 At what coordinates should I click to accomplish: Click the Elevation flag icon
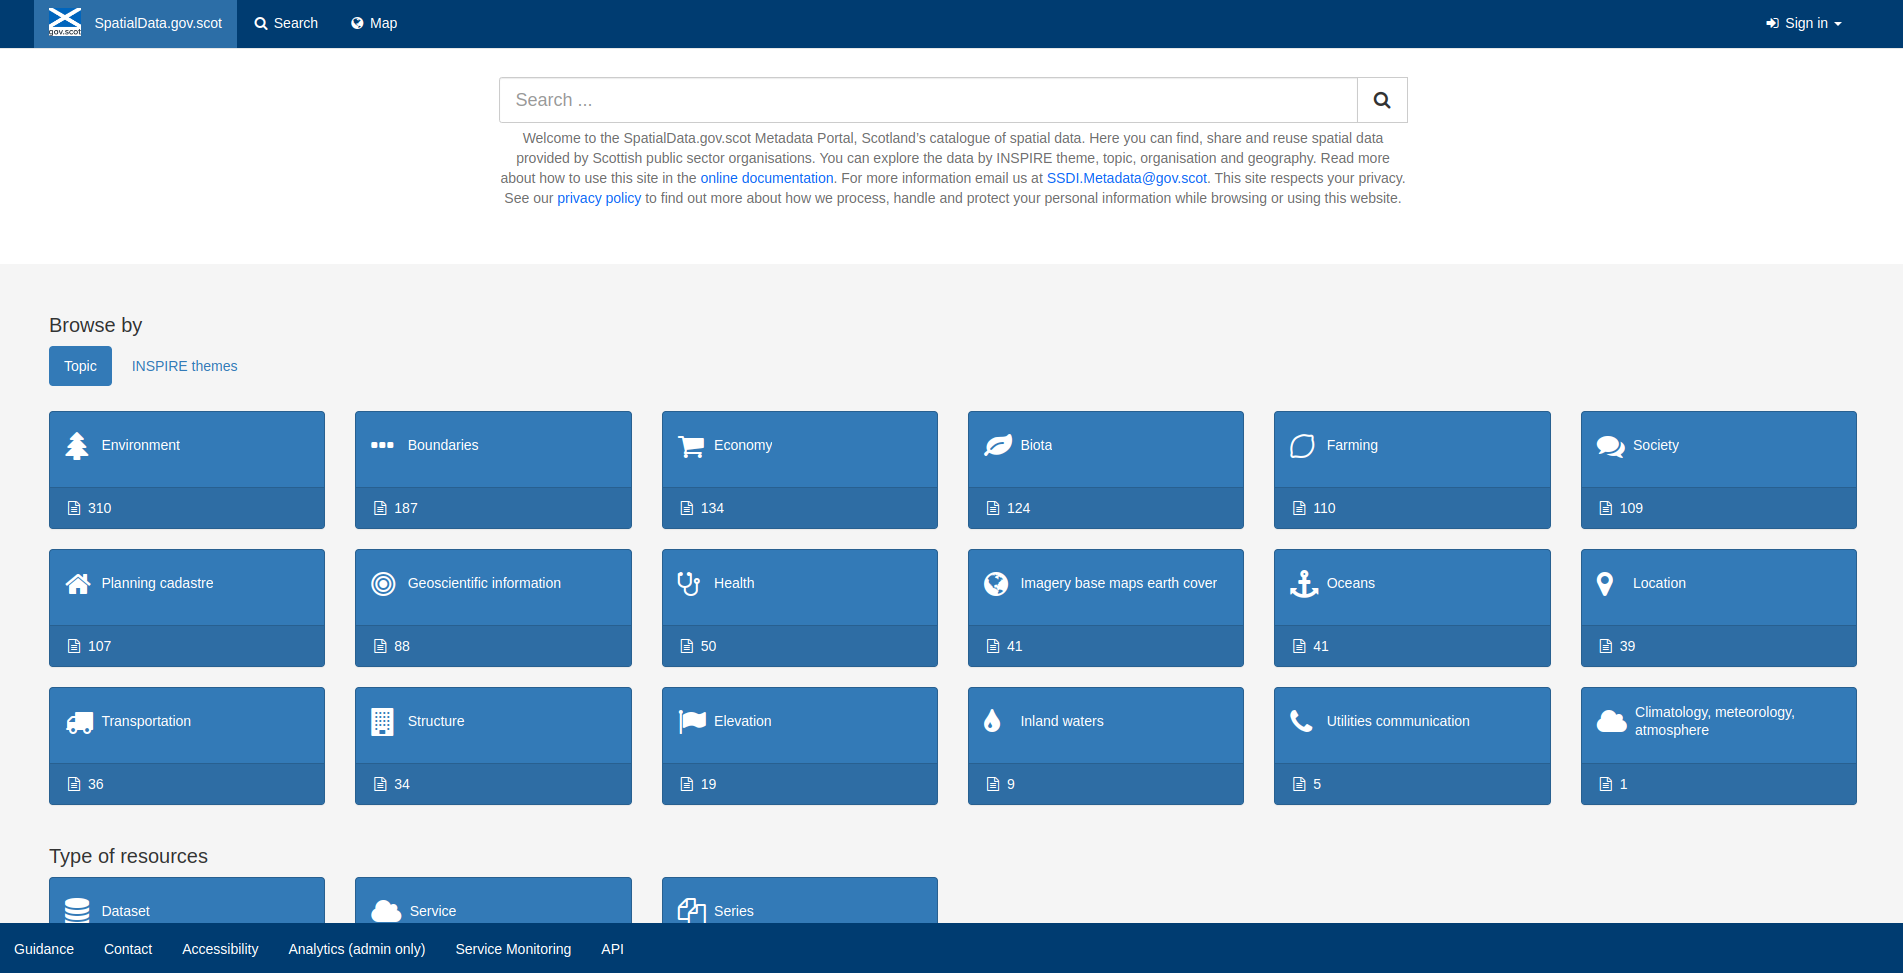coord(692,722)
